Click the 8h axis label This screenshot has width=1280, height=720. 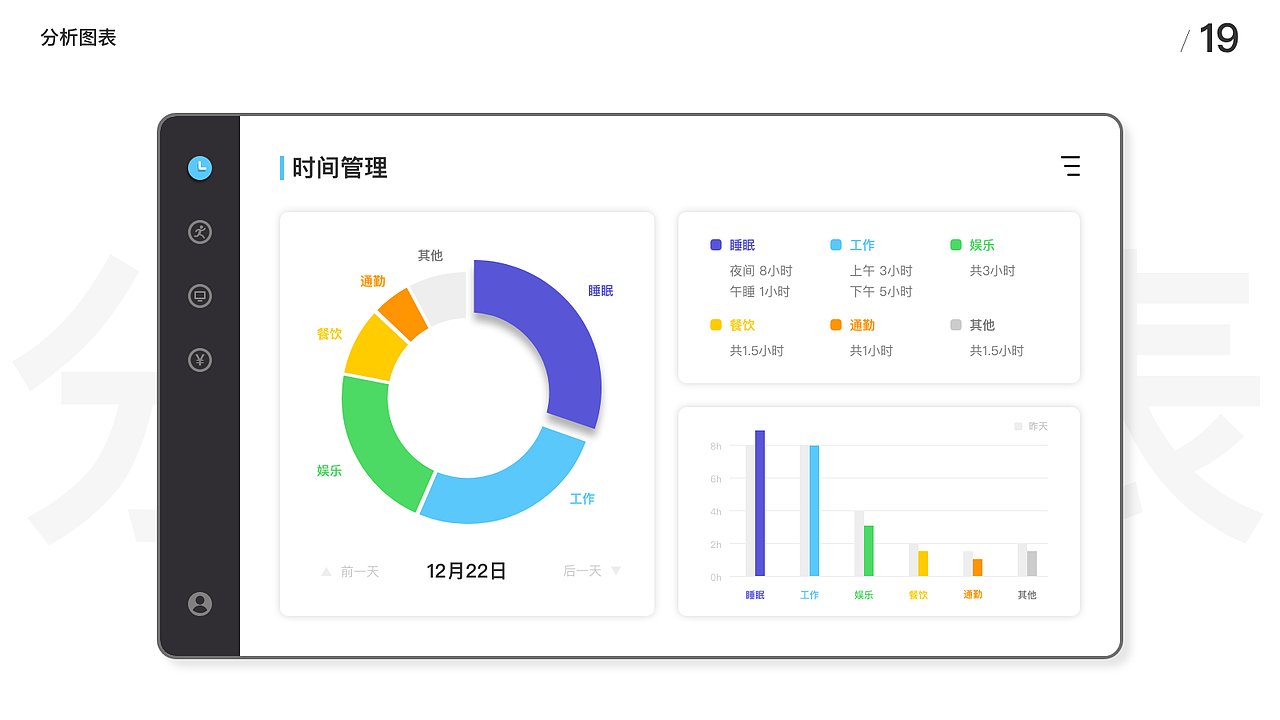coord(716,446)
